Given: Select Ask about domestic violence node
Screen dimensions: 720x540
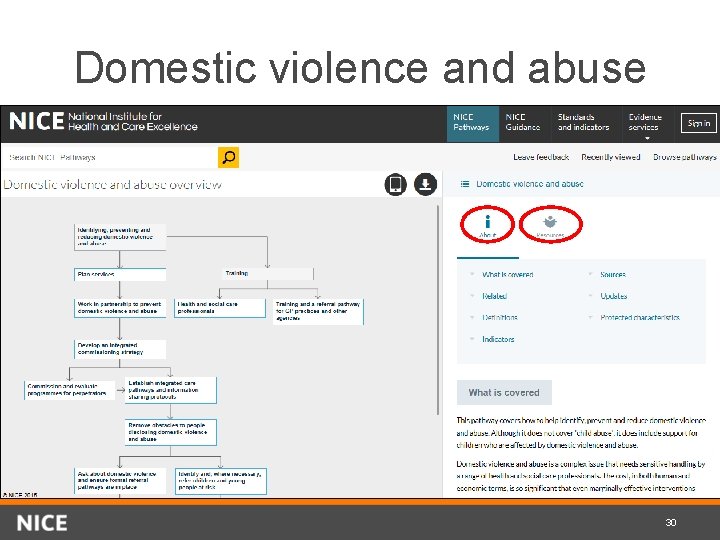Looking at the screenshot, I should tap(120, 481).
